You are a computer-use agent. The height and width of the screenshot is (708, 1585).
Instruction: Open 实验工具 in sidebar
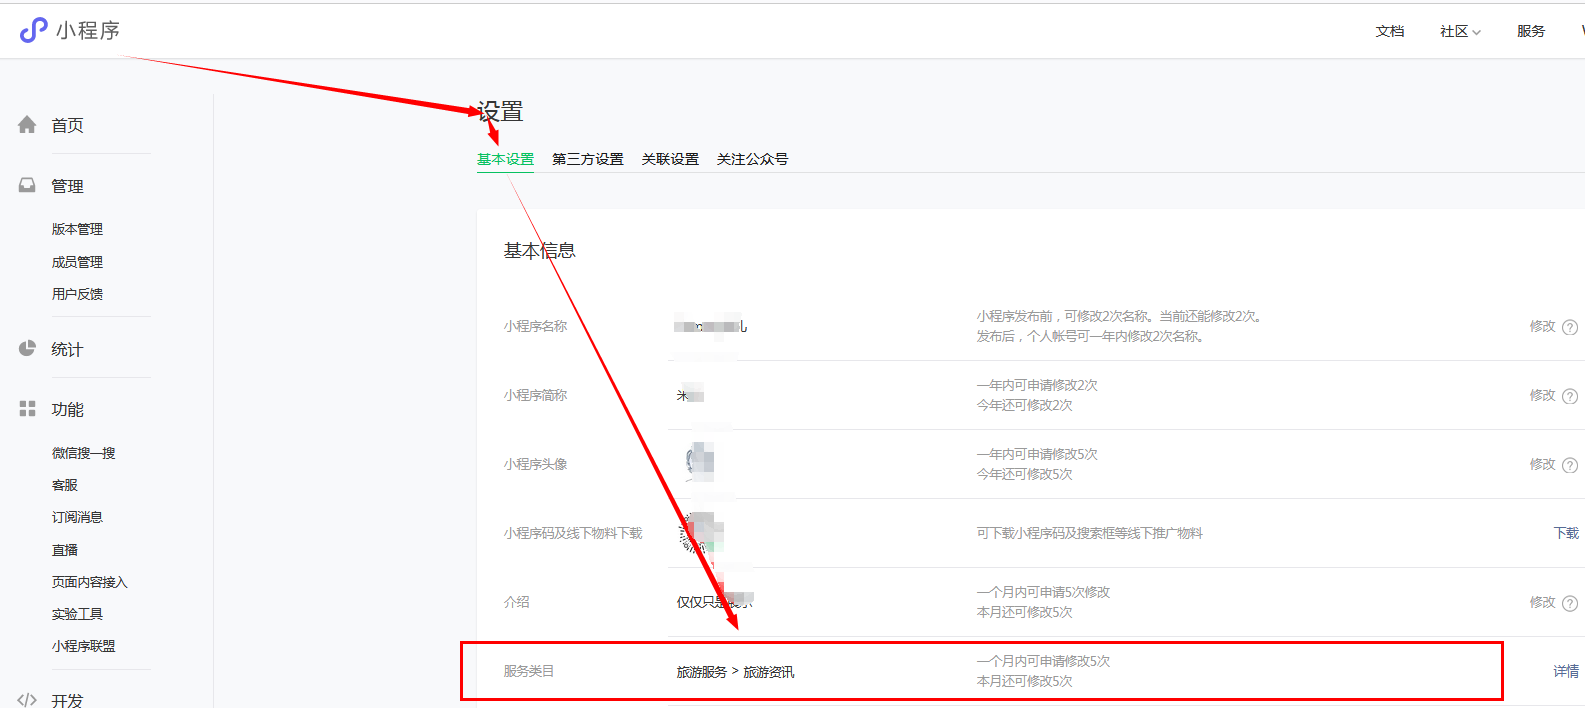[77, 614]
